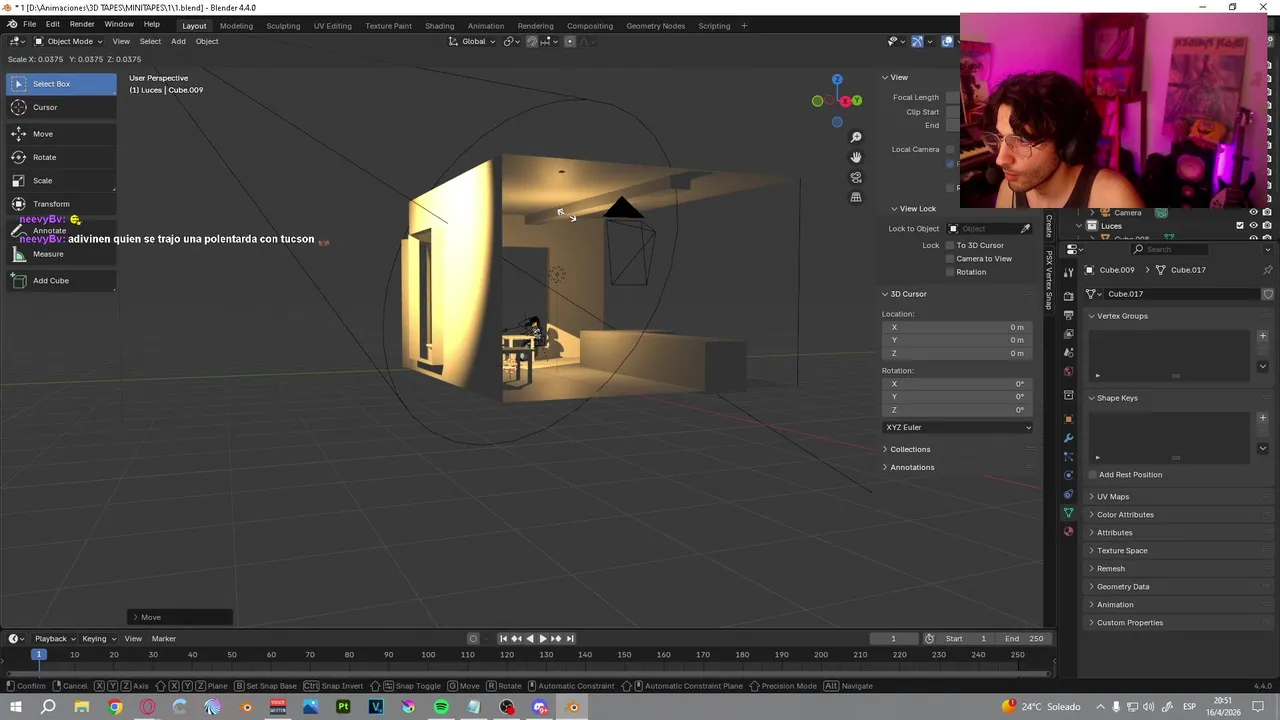Image resolution: width=1280 pixels, height=720 pixels.
Task: Open the World properties tab
Action: coord(1068,372)
